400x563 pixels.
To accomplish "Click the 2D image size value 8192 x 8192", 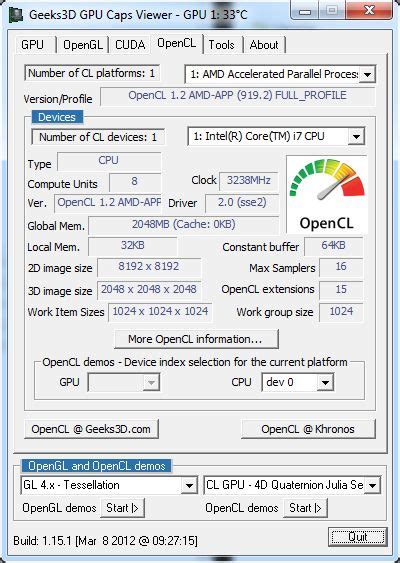I will [x=149, y=267].
